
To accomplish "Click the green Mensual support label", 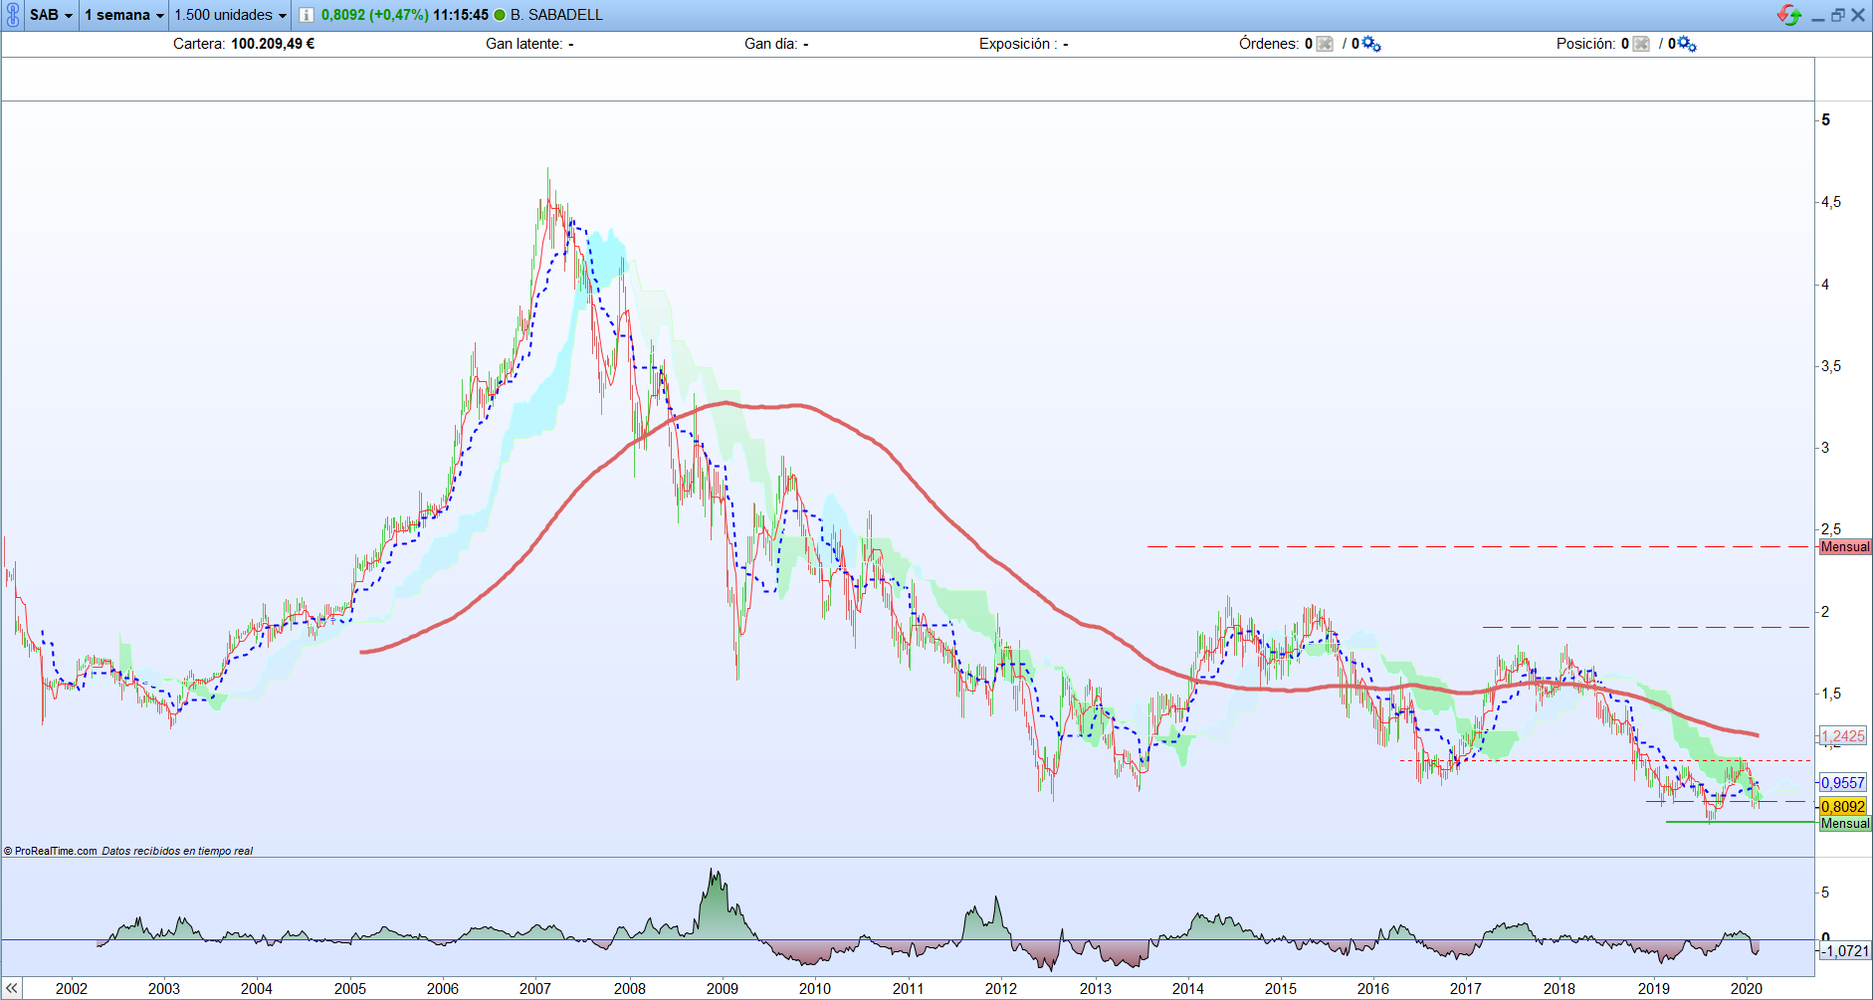I will tap(1844, 824).
